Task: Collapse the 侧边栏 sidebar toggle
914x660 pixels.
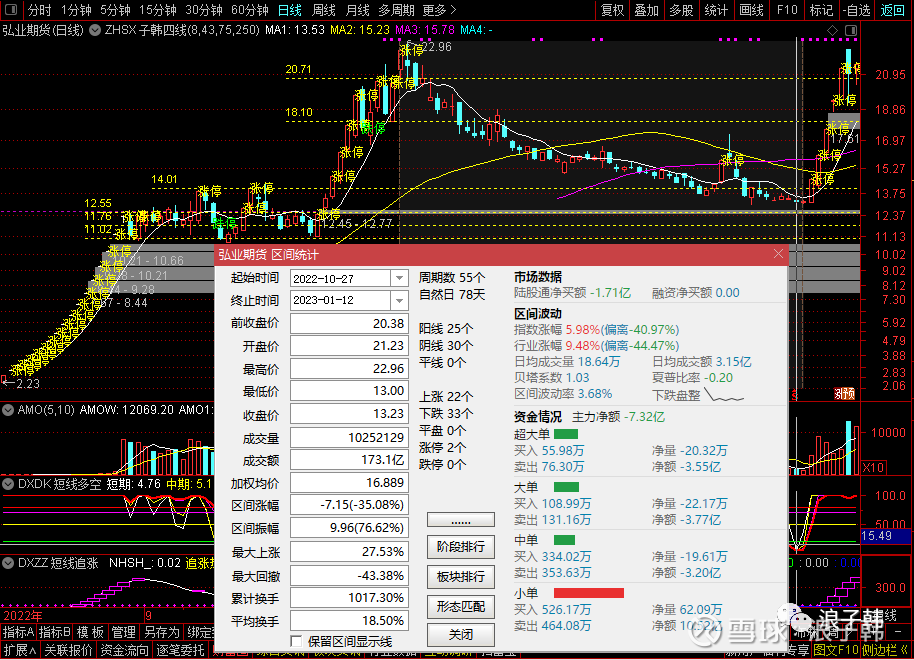Action: pyautogui.click(x=885, y=650)
